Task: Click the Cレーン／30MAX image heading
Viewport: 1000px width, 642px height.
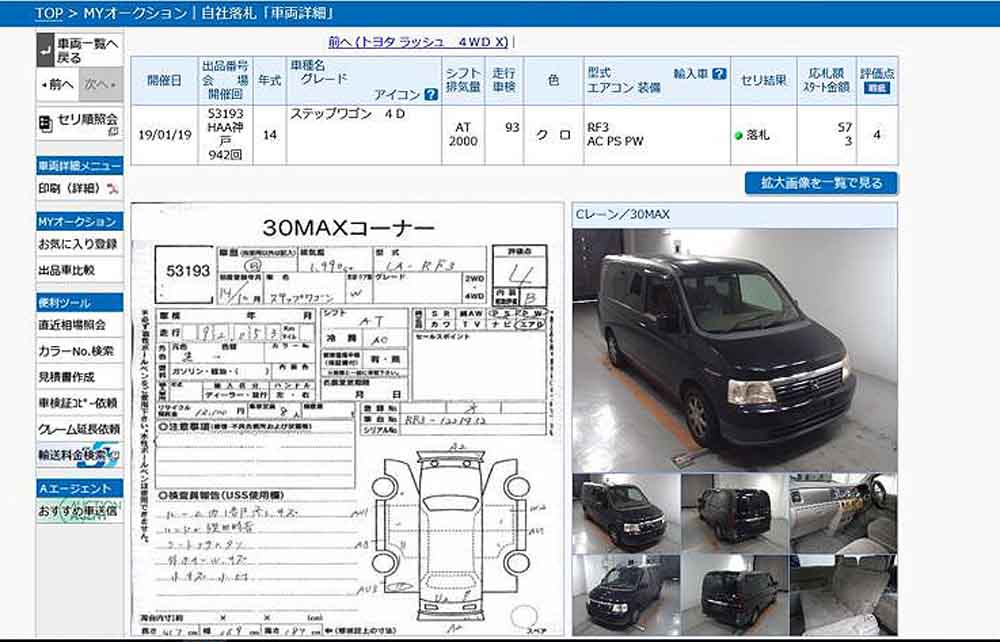Action: 735,215
